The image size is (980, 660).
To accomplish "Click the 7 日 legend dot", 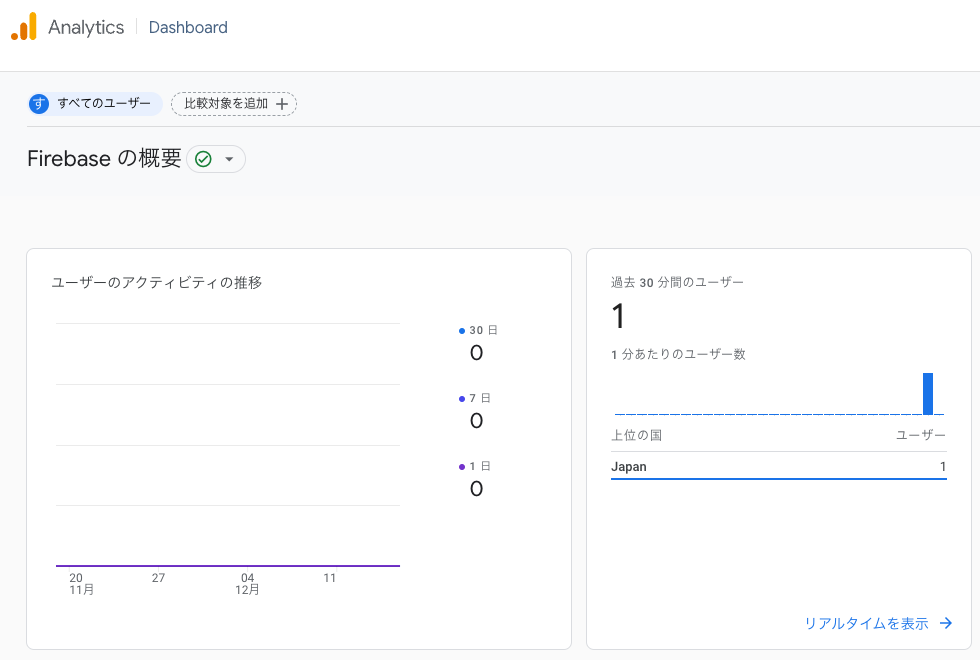I will (x=461, y=398).
